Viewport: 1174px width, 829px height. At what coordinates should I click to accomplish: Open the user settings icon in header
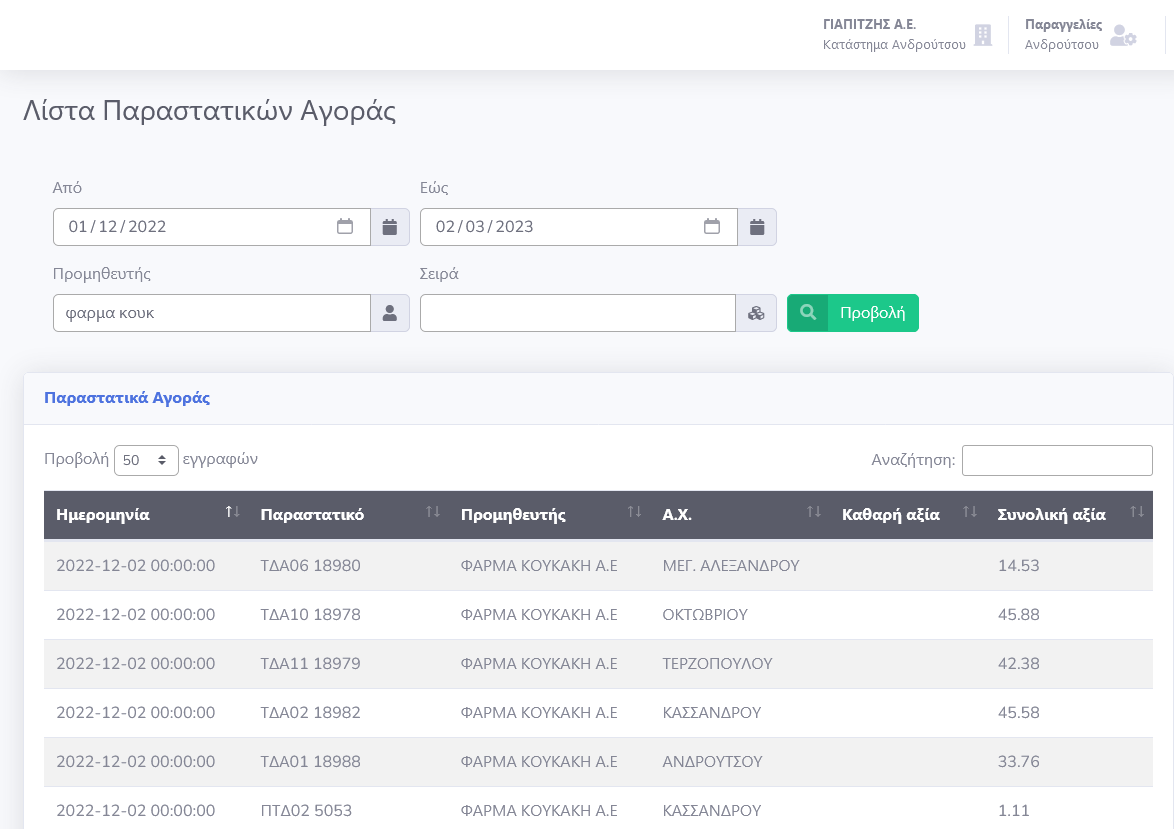point(1122,34)
